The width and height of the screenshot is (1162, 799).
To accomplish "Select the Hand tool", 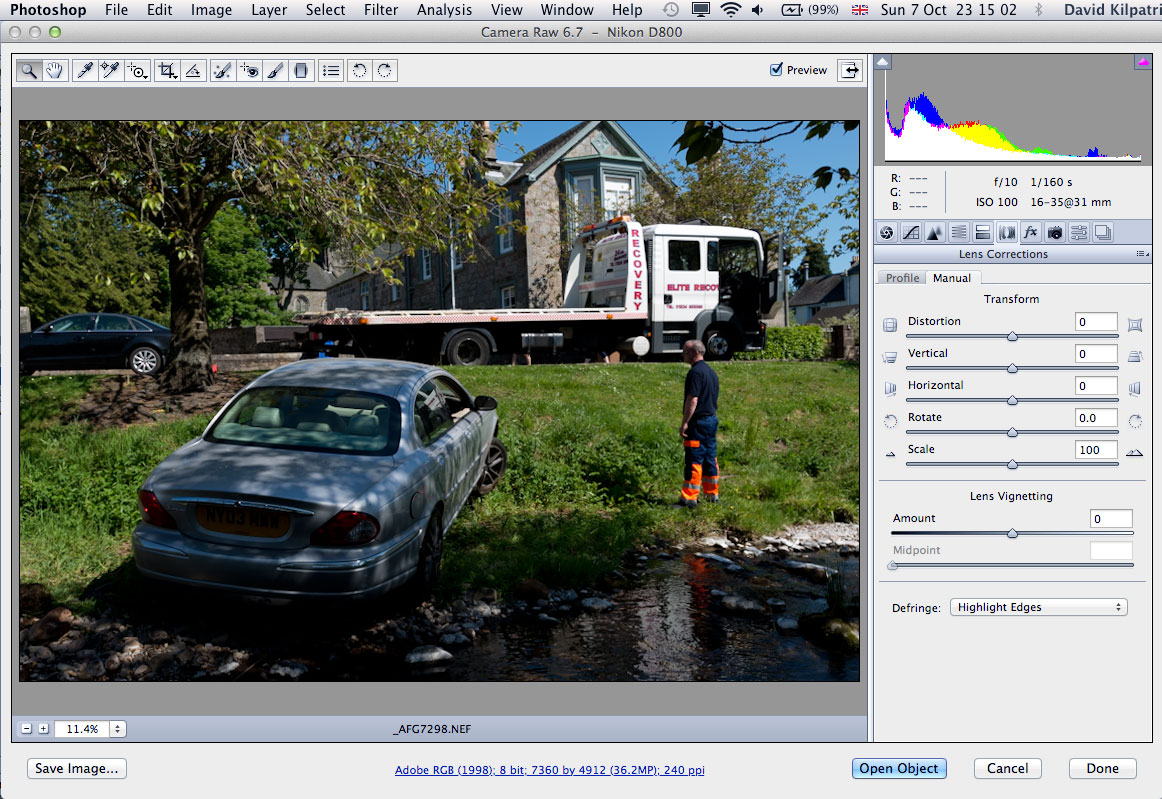I will click(x=55, y=70).
